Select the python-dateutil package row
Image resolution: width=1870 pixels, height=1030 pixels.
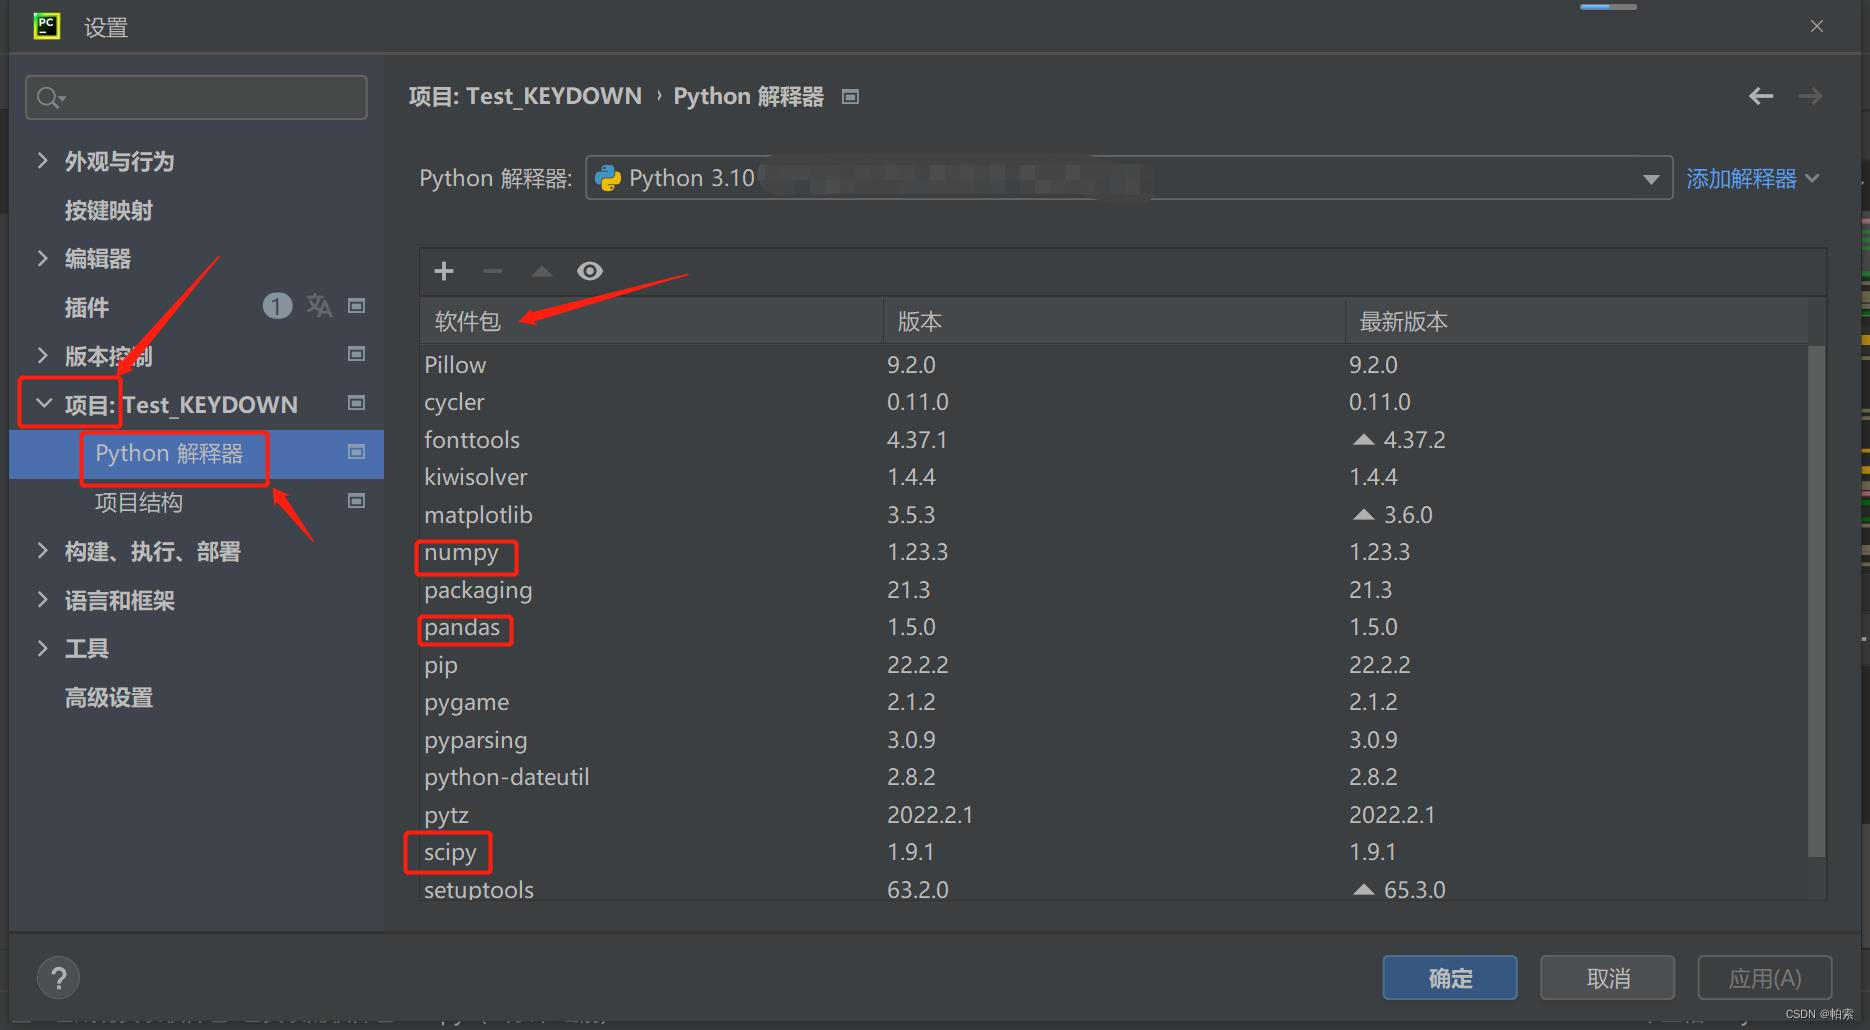point(1114,777)
